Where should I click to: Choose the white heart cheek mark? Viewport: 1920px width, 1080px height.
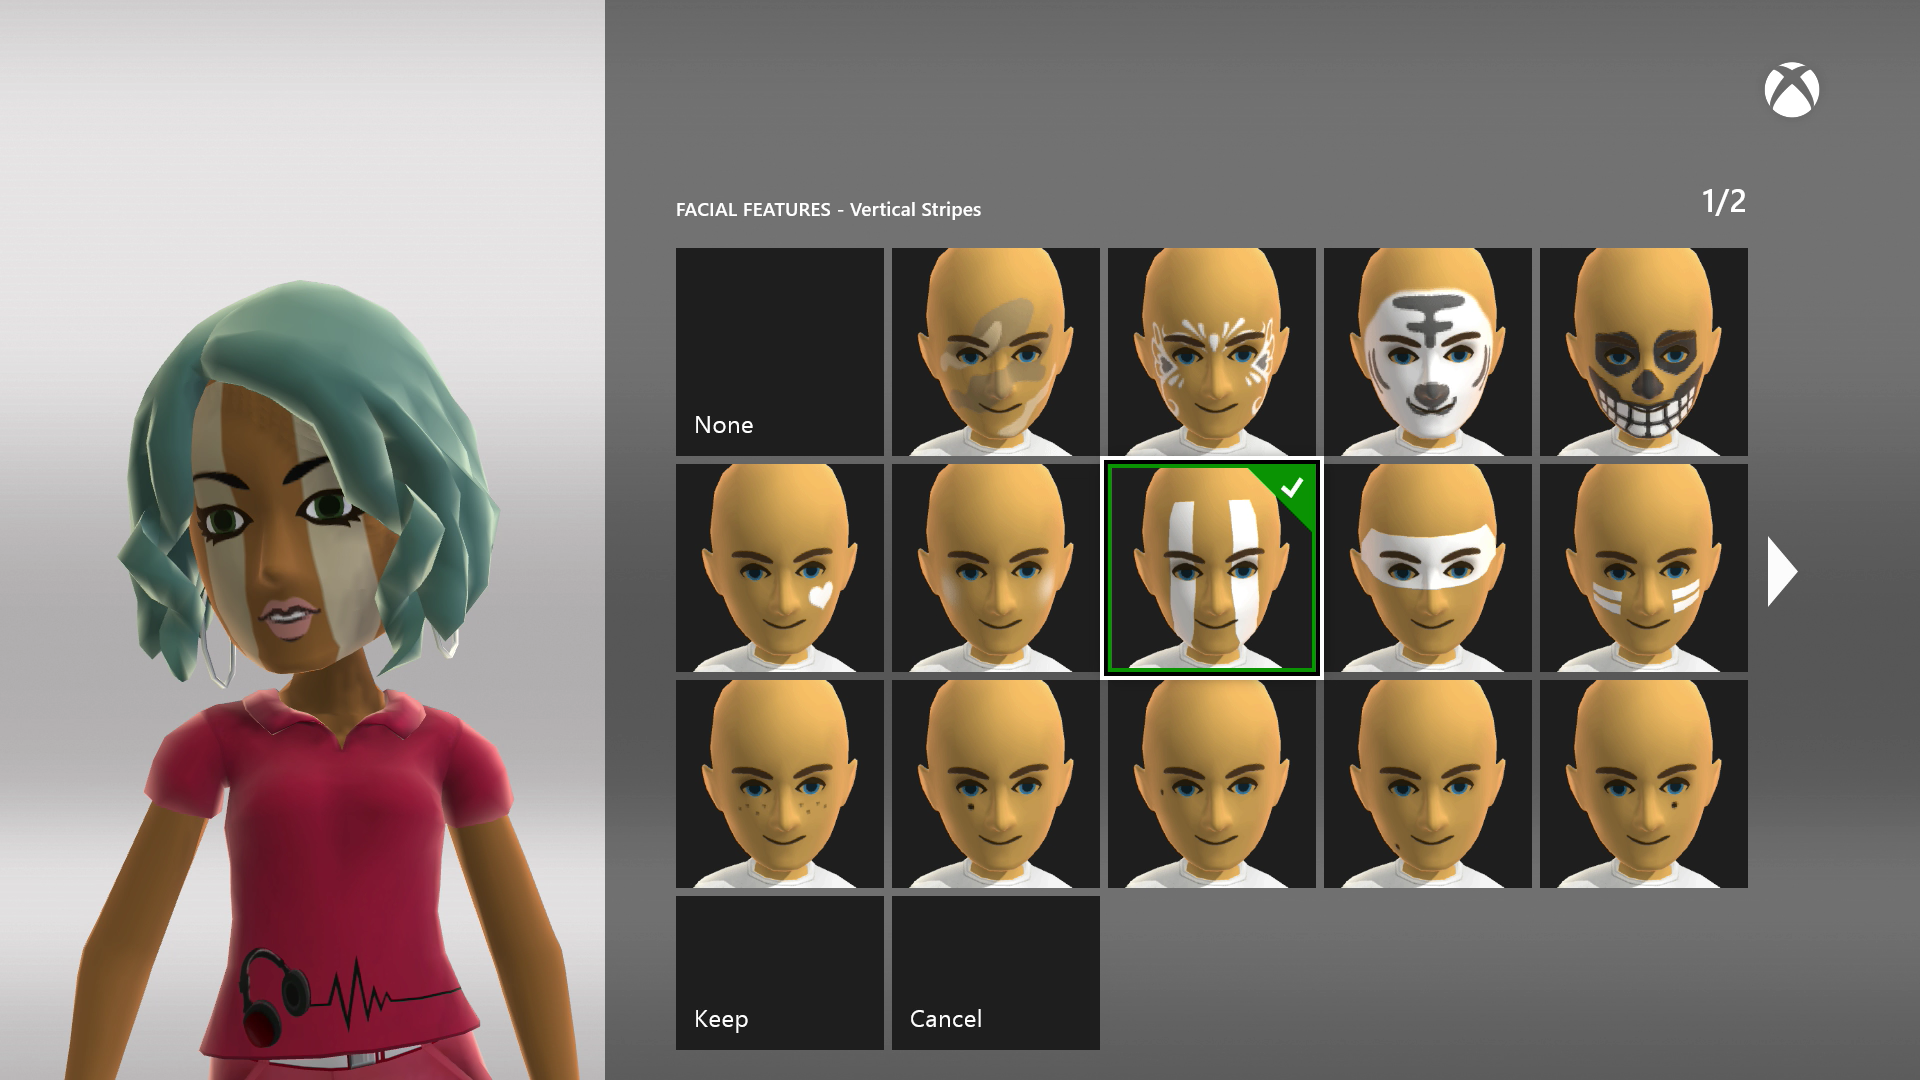coord(779,568)
